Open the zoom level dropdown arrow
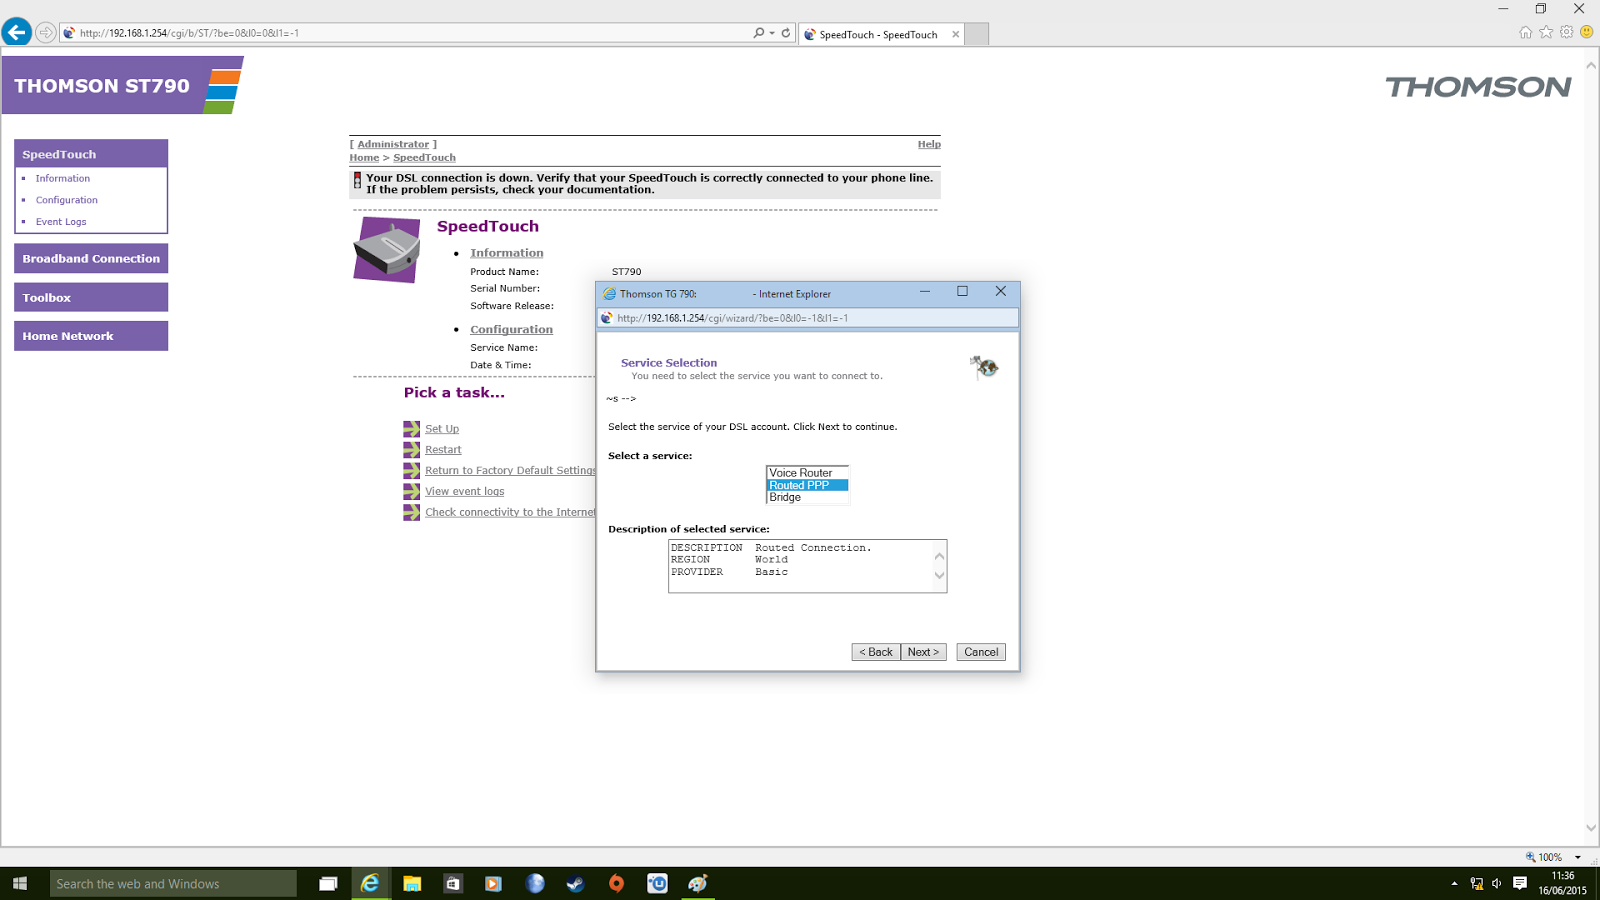This screenshot has height=900, width=1600. point(1578,857)
